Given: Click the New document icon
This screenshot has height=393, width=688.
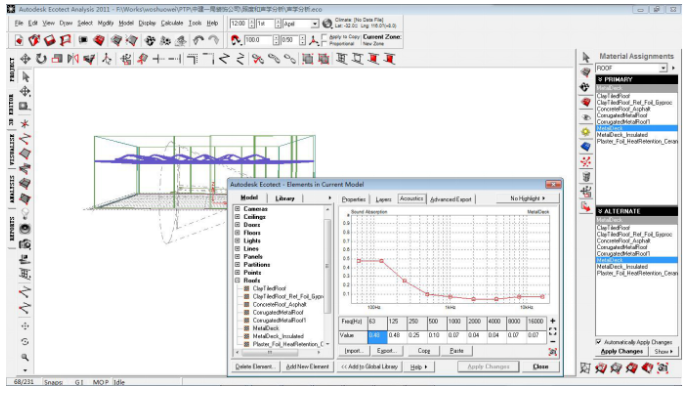Looking at the screenshot, I should [18, 40].
